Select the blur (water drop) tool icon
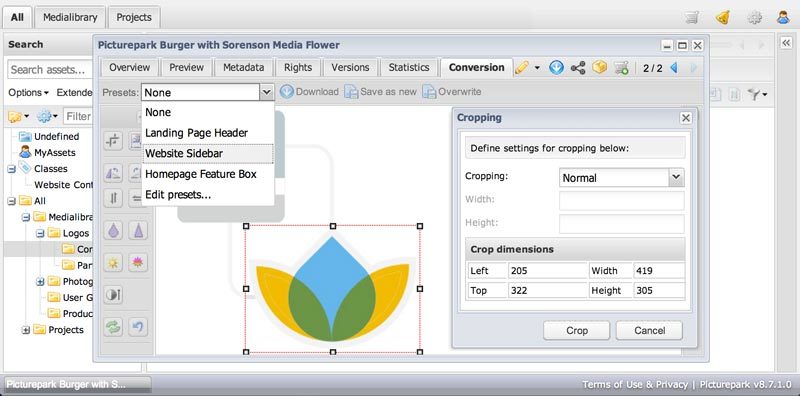Viewport: 800px width, 396px height. (x=113, y=230)
